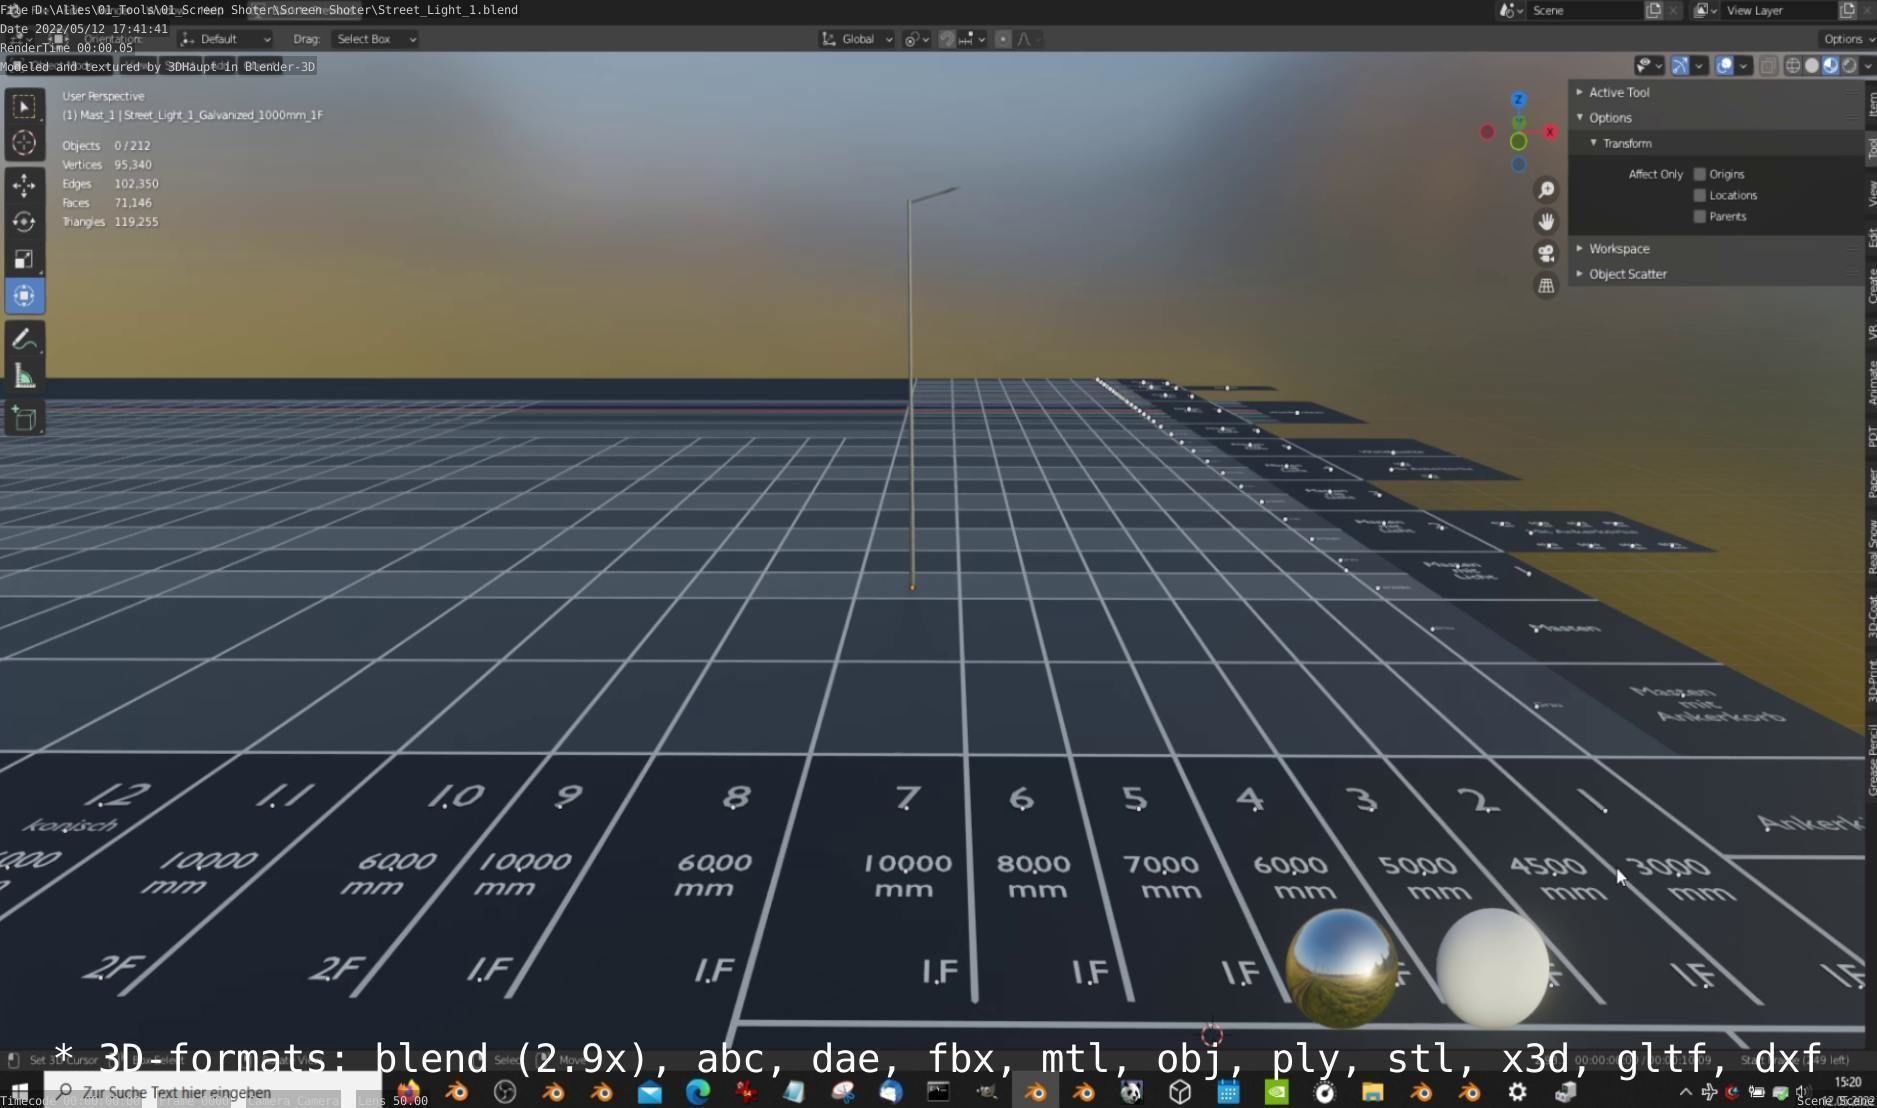1877x1108 pixels.
Task: Switch to rendered viewport shading
Action: 1849,66
